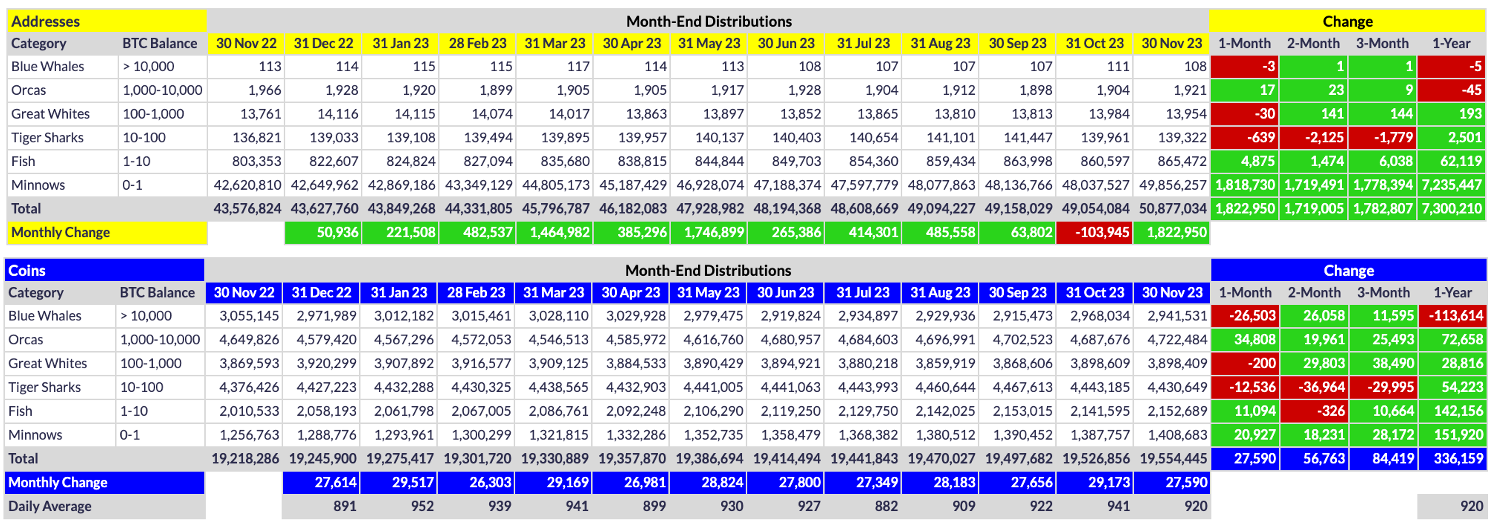Select the 882 daily average cell

point(863,506)
